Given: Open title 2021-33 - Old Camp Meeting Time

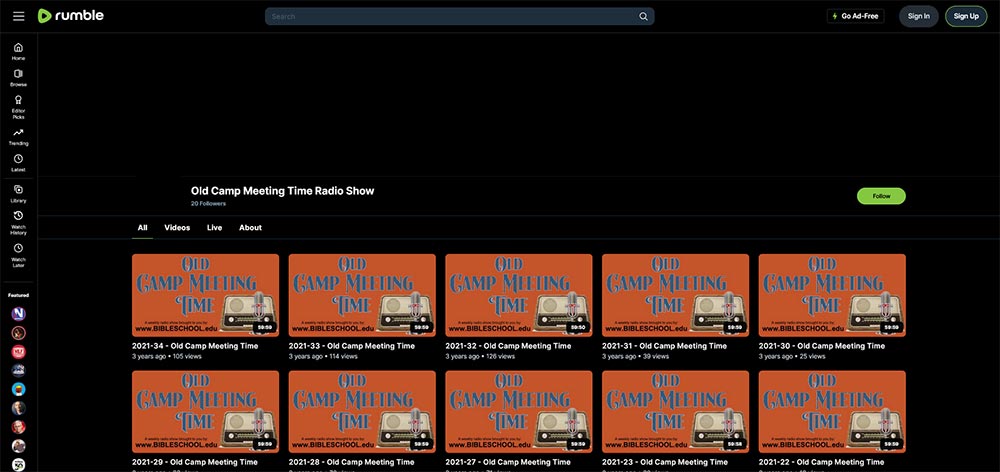Looking at the screenshot, I should click(352, 346).
